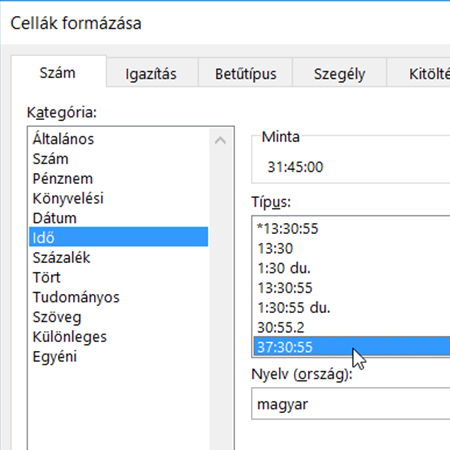Click category list scroll up arrow

(220, 140)
